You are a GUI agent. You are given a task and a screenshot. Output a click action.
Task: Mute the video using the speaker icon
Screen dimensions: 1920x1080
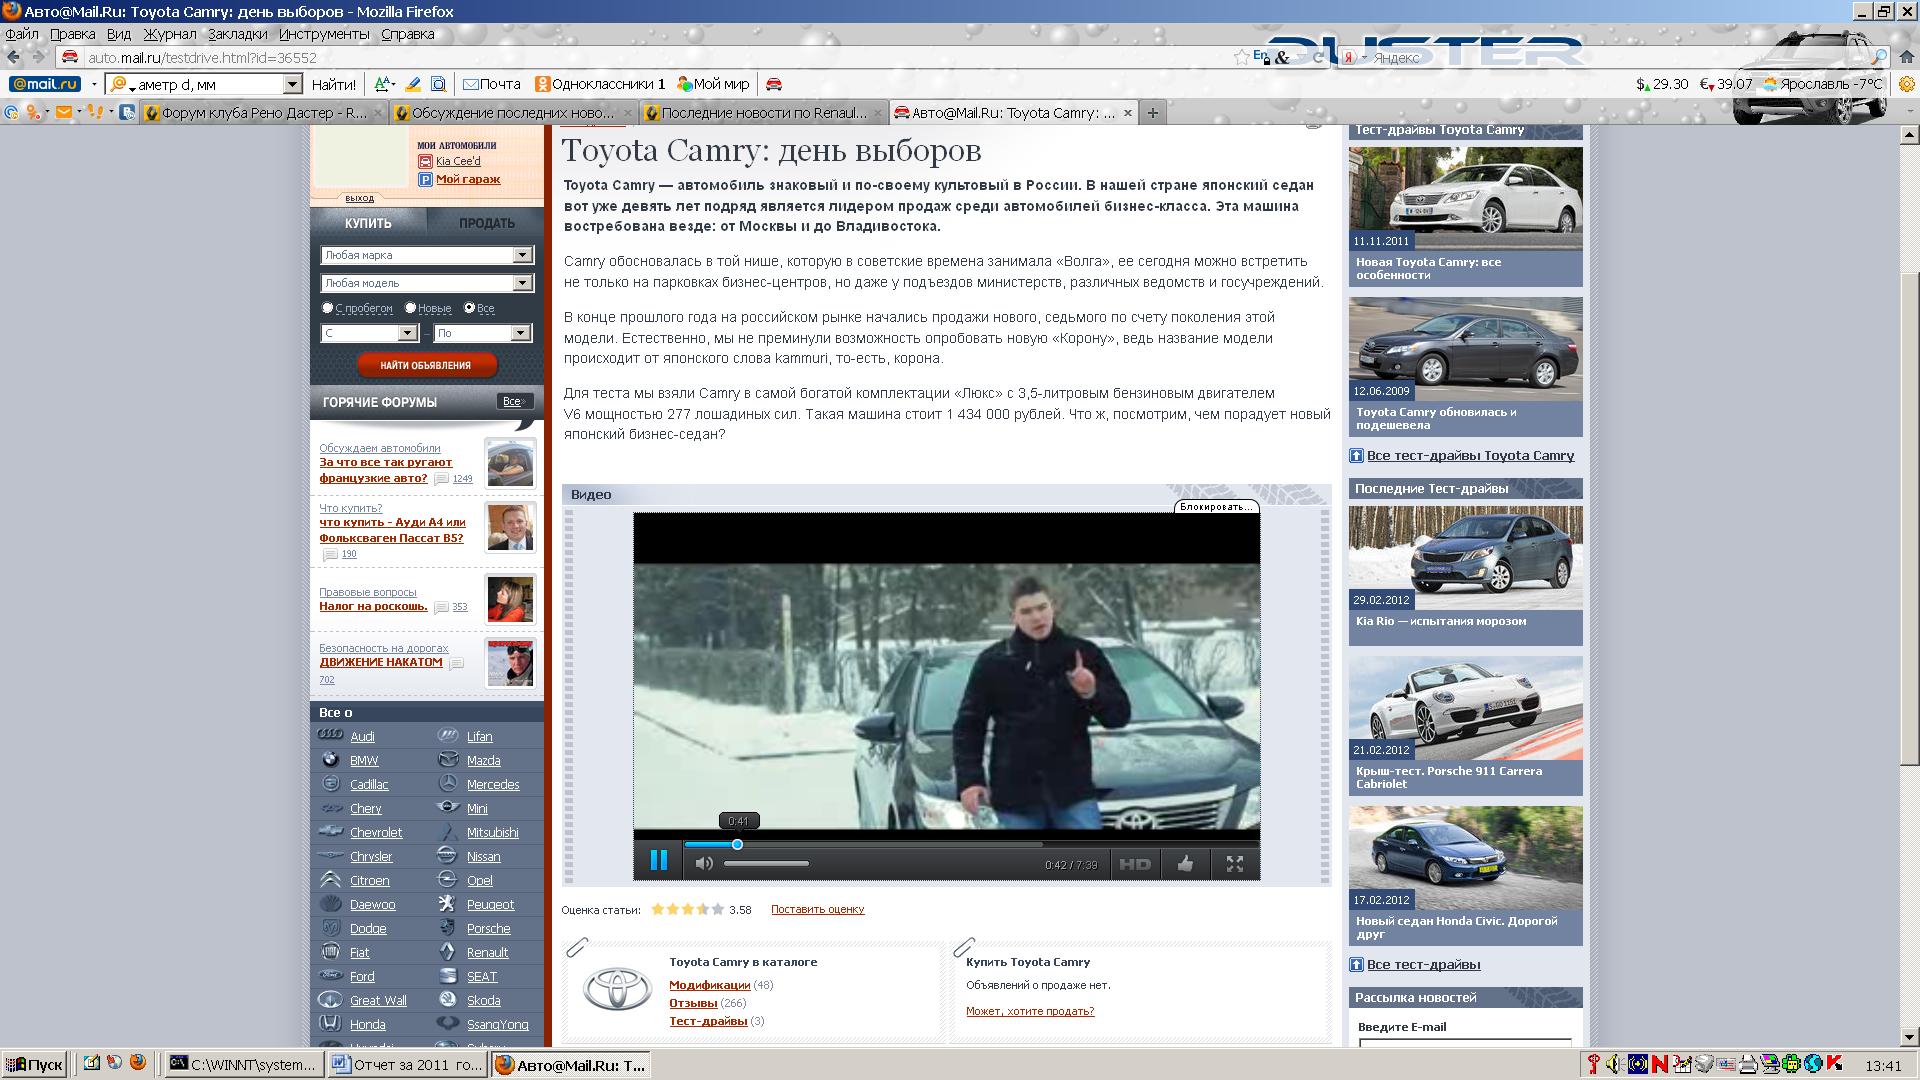[704, 863]
